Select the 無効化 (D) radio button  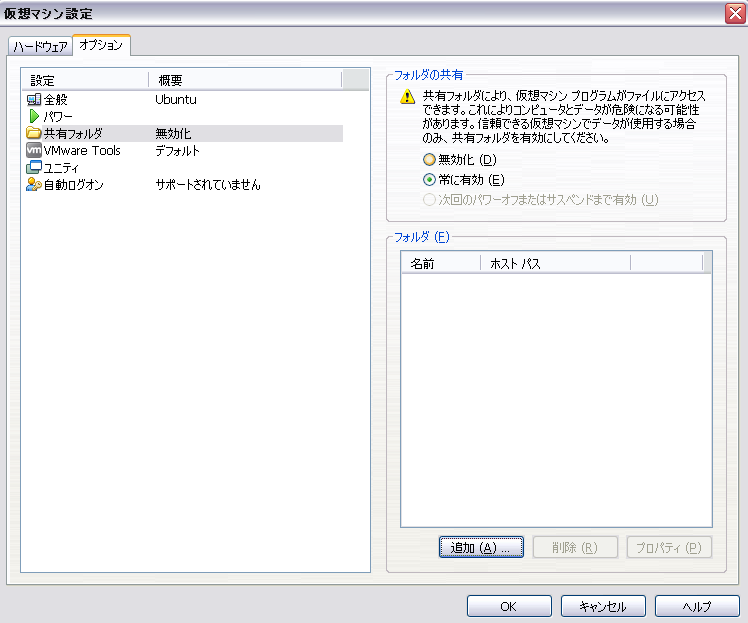coord(429,159)
